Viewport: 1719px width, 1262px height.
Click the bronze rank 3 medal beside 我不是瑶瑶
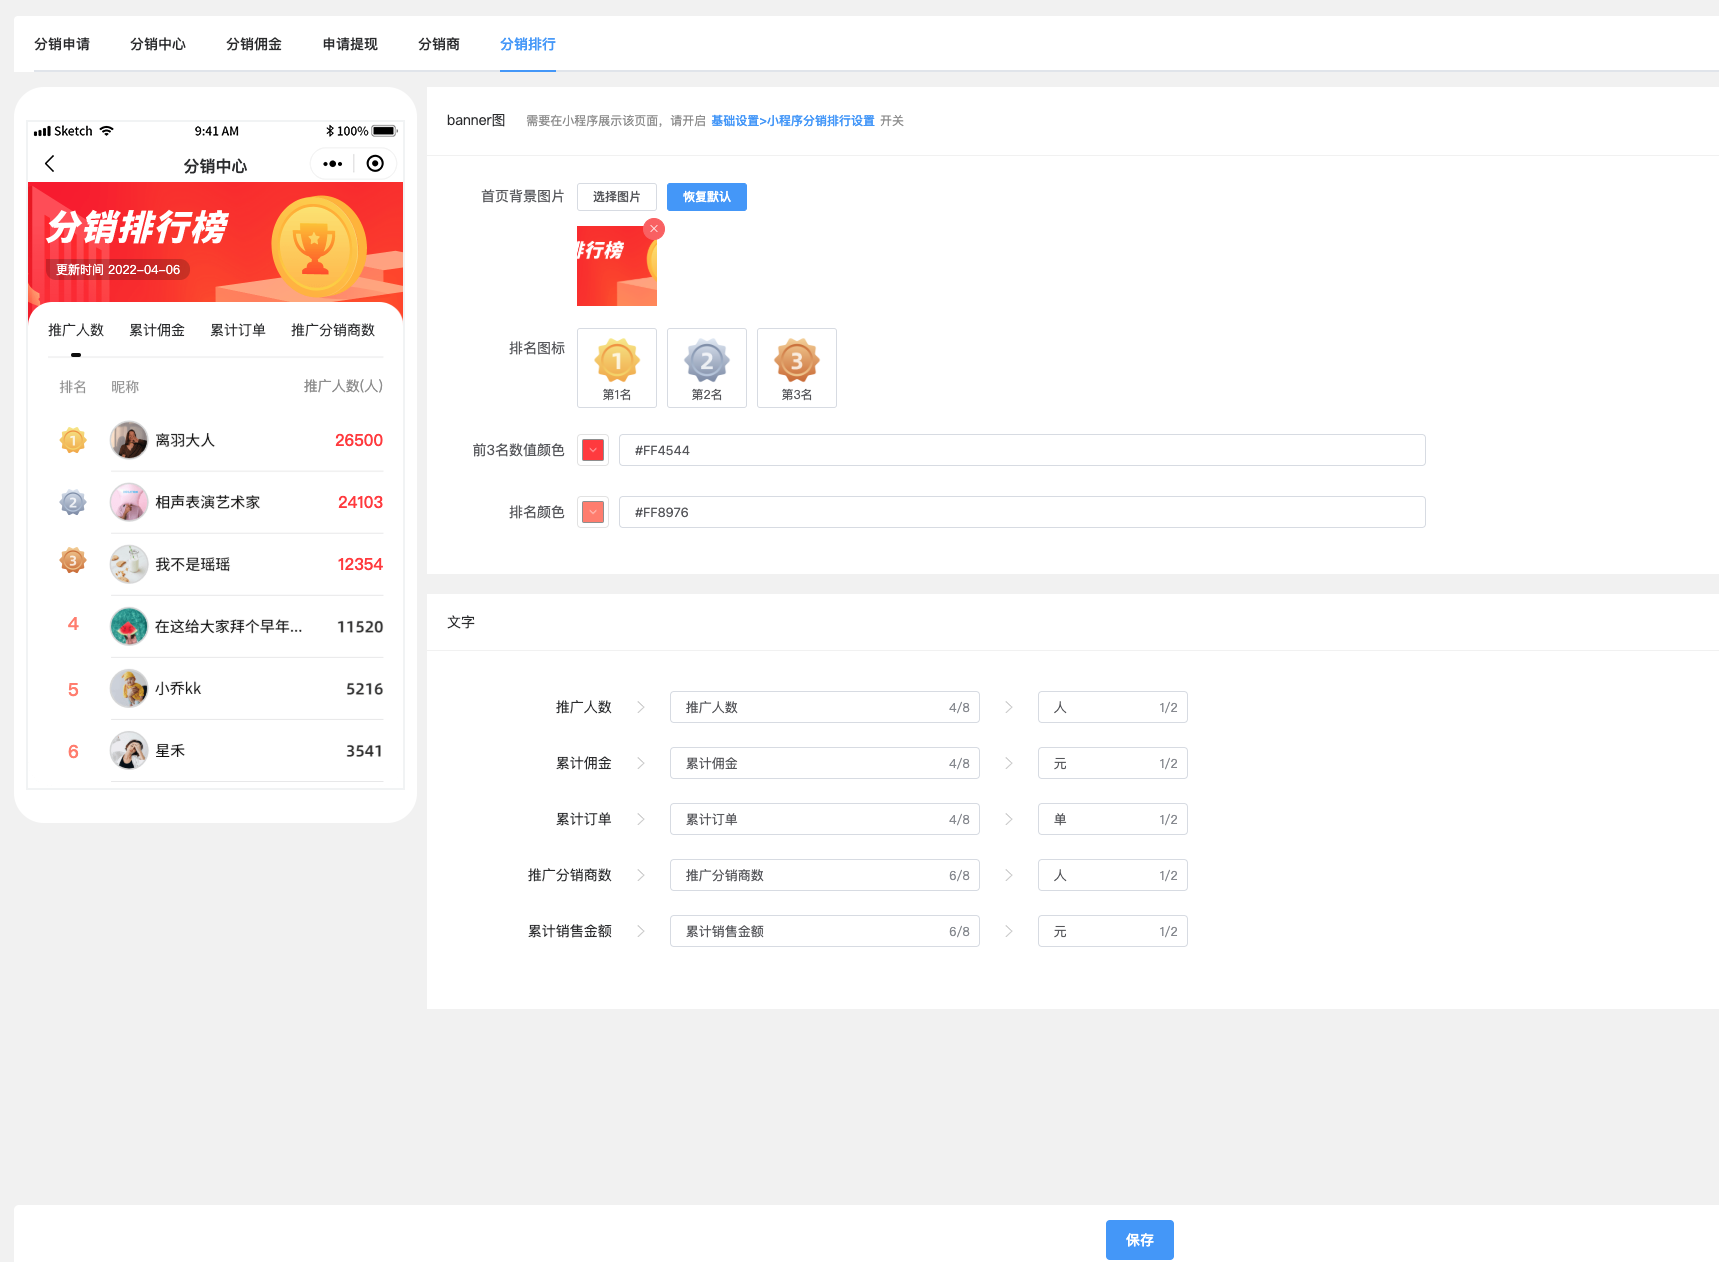pos(73,561)
